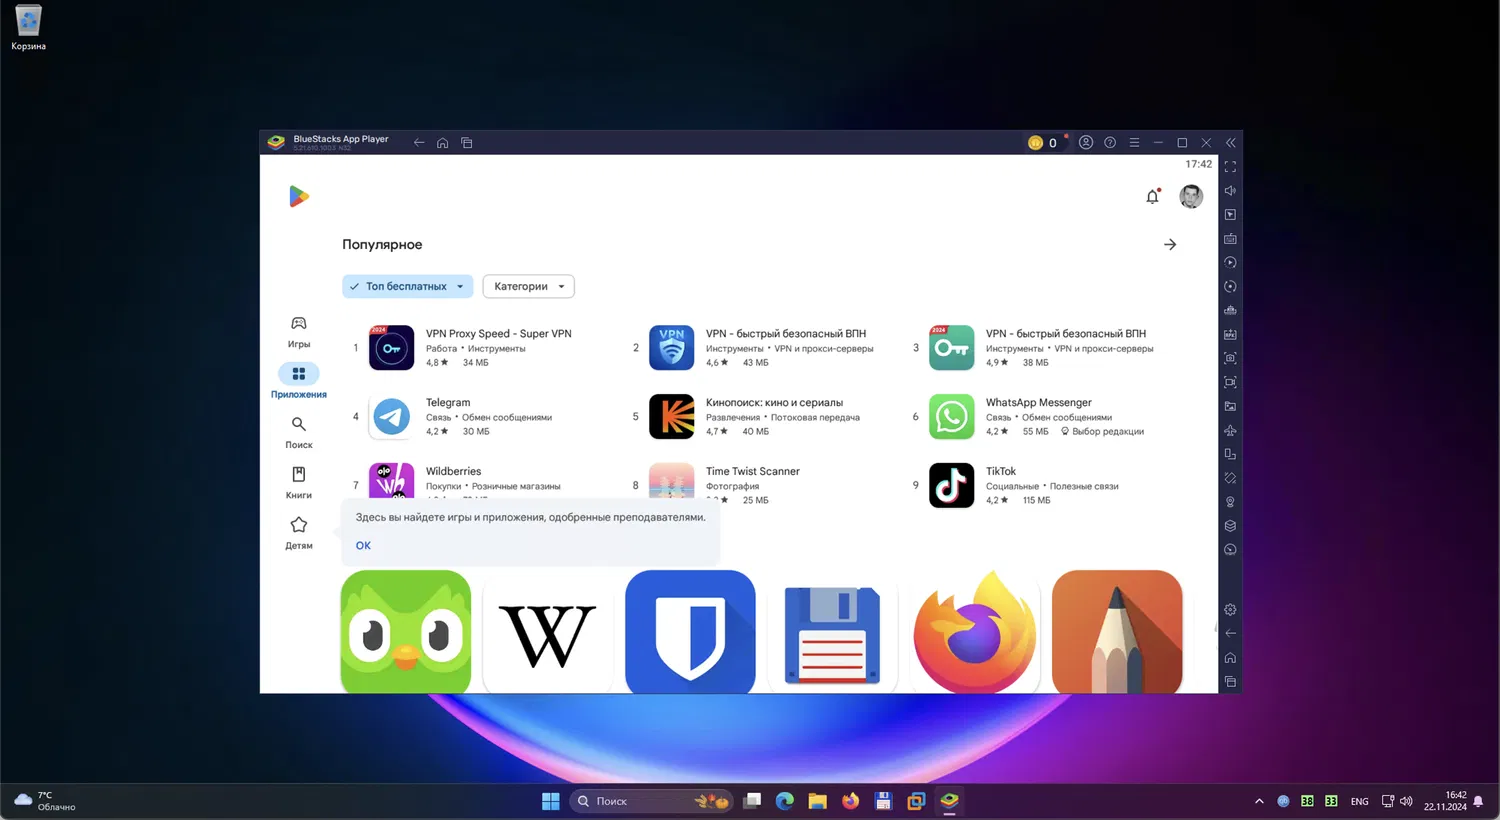Open the Duolingo owl app thumbnail

coord(405,632)
